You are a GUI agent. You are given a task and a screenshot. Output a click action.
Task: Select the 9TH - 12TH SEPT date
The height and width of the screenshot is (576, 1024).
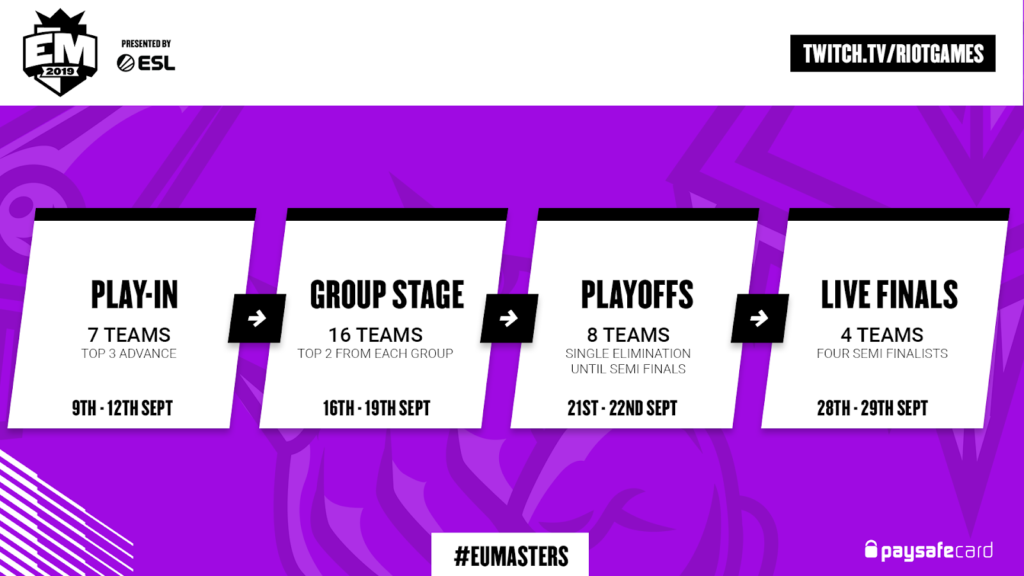(x=122, y=408)
